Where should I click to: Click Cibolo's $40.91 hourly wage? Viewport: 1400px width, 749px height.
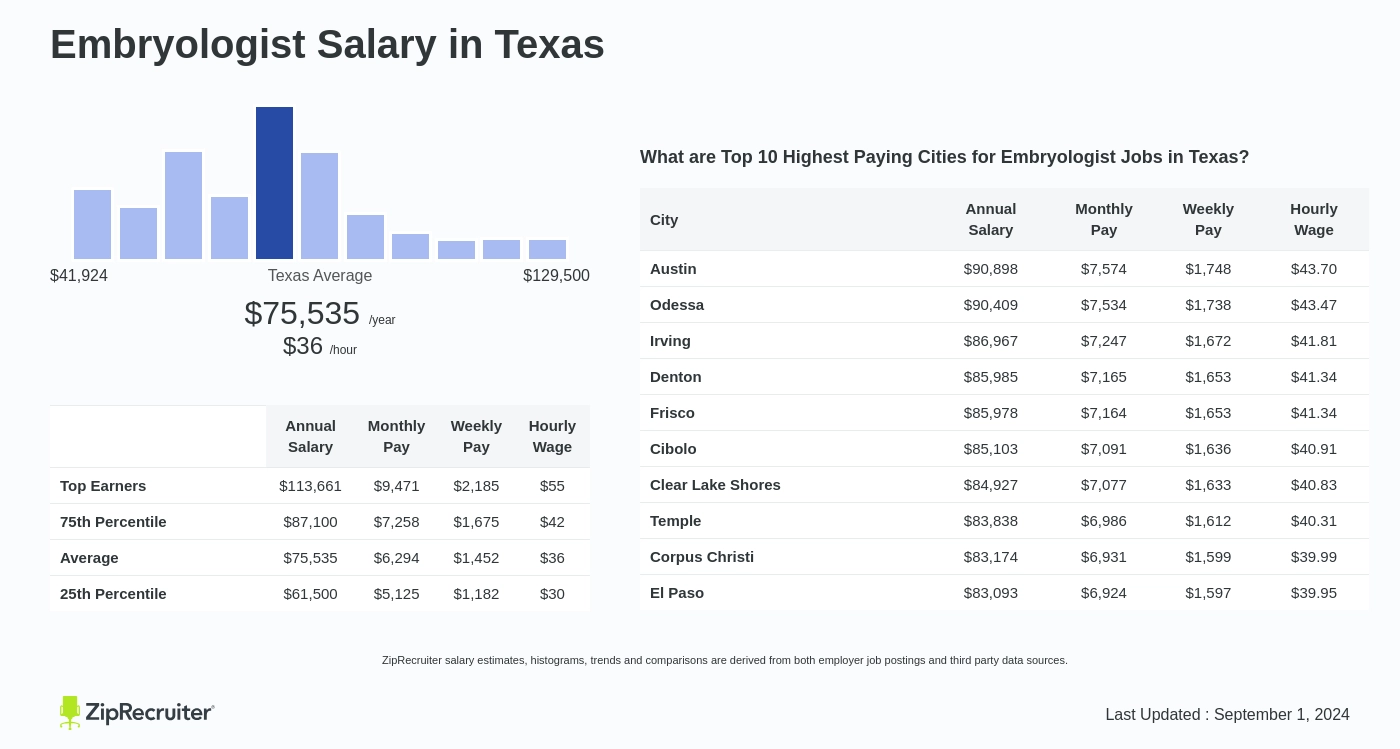1314,449
